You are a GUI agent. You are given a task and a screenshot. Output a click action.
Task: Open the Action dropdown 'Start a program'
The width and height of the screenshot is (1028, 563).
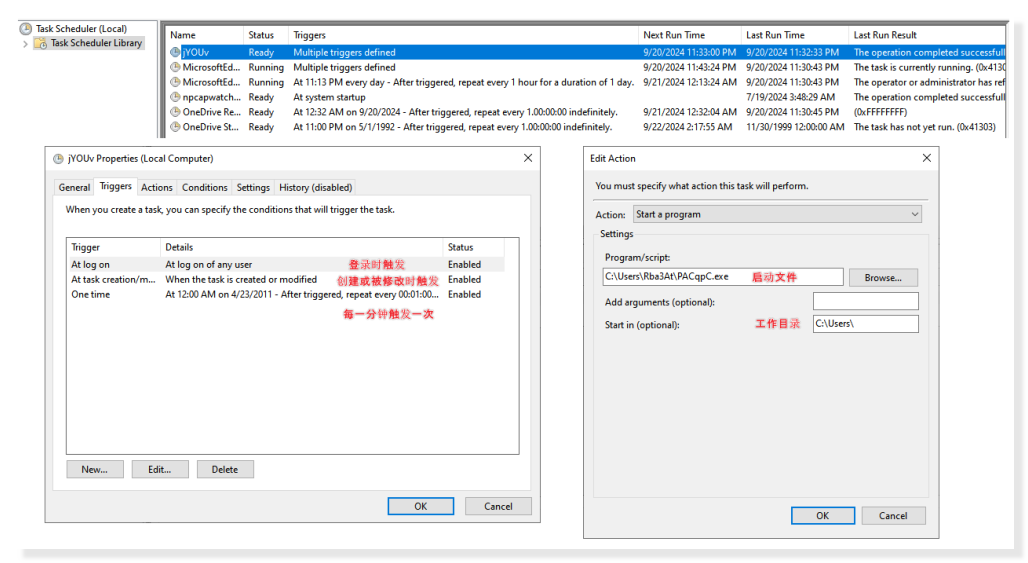(776, 214)
